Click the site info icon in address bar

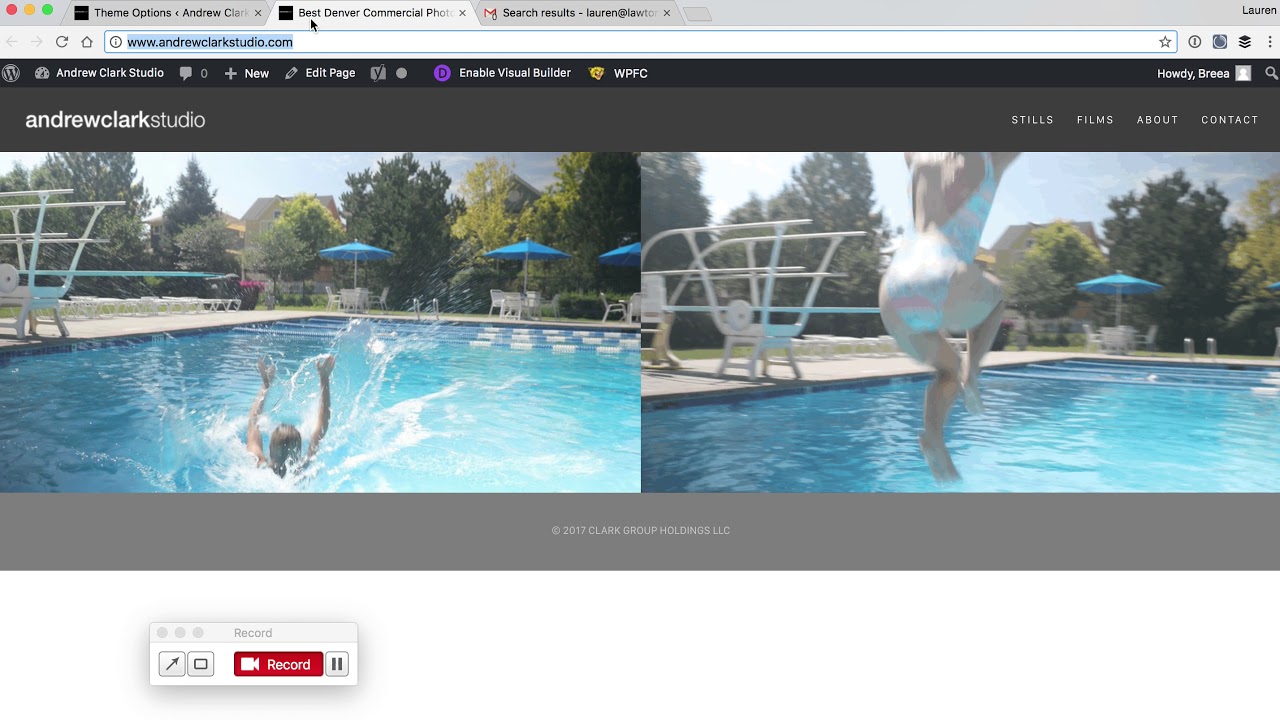point(116,42)
